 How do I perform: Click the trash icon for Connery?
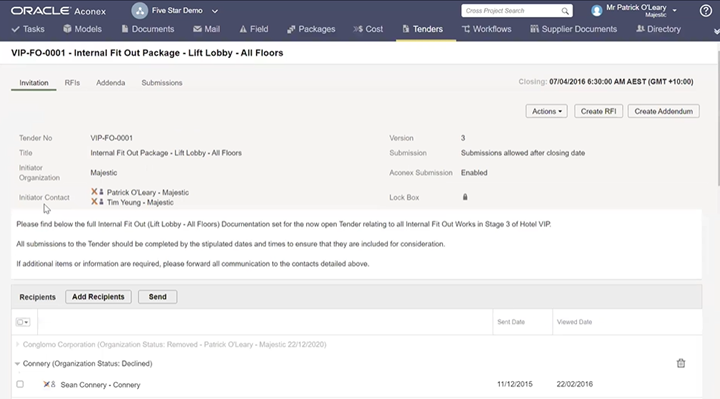[681, 363]
